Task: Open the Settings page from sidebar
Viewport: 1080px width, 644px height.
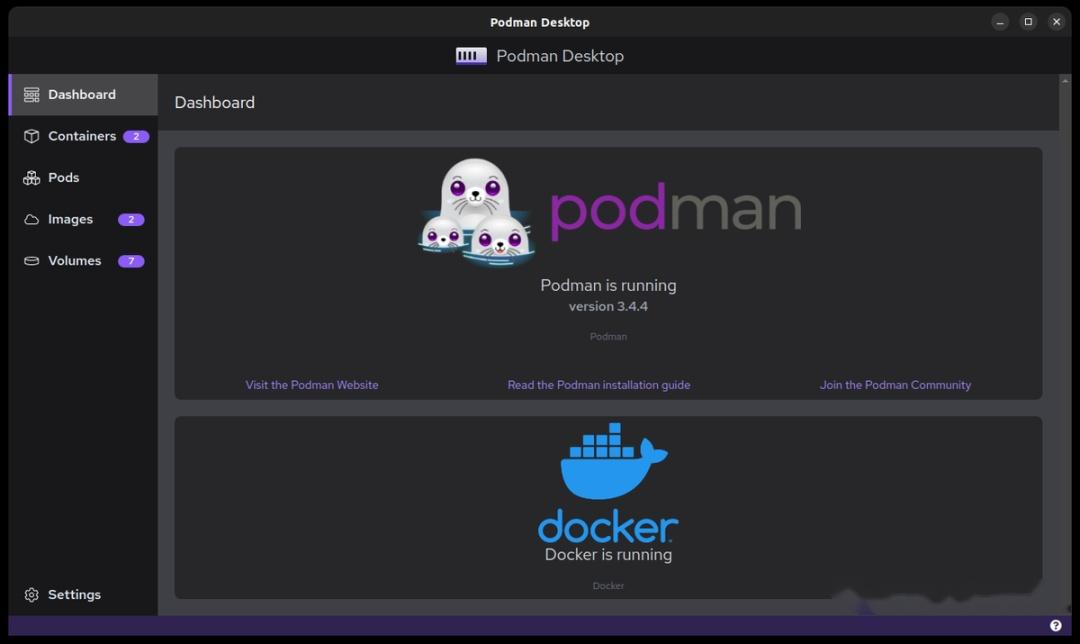Action: 75,594
